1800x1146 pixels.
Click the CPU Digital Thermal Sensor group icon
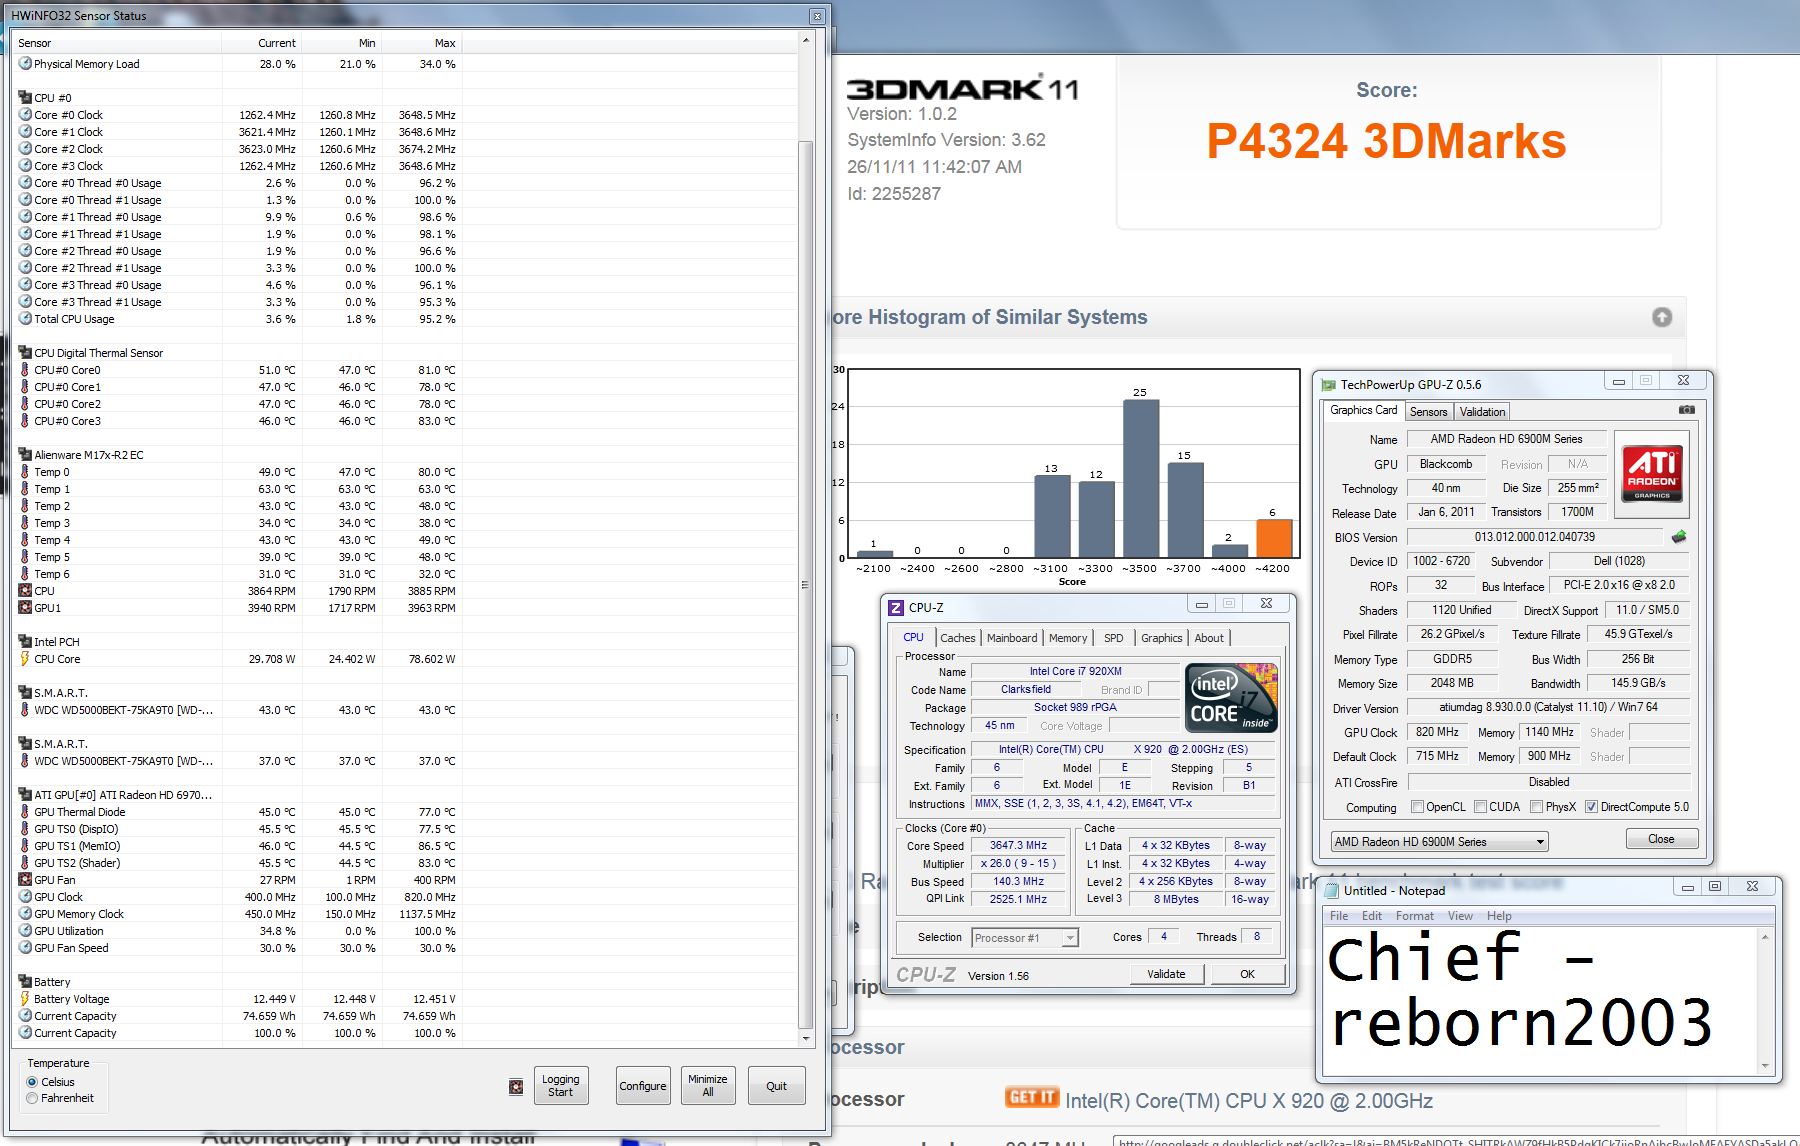click(25, 353)
